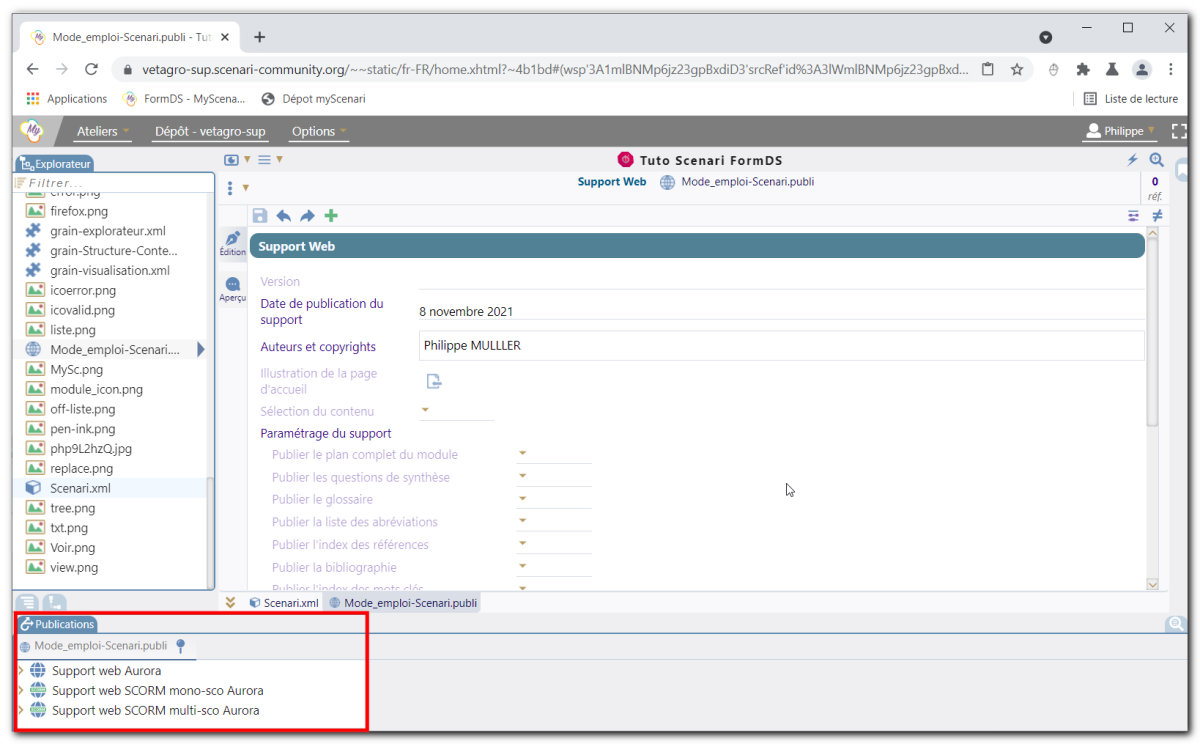Click the Illustration de la page d'accueil insert icon
The width and height of the screenshot is (1200, 744).
tap(434, 381)
